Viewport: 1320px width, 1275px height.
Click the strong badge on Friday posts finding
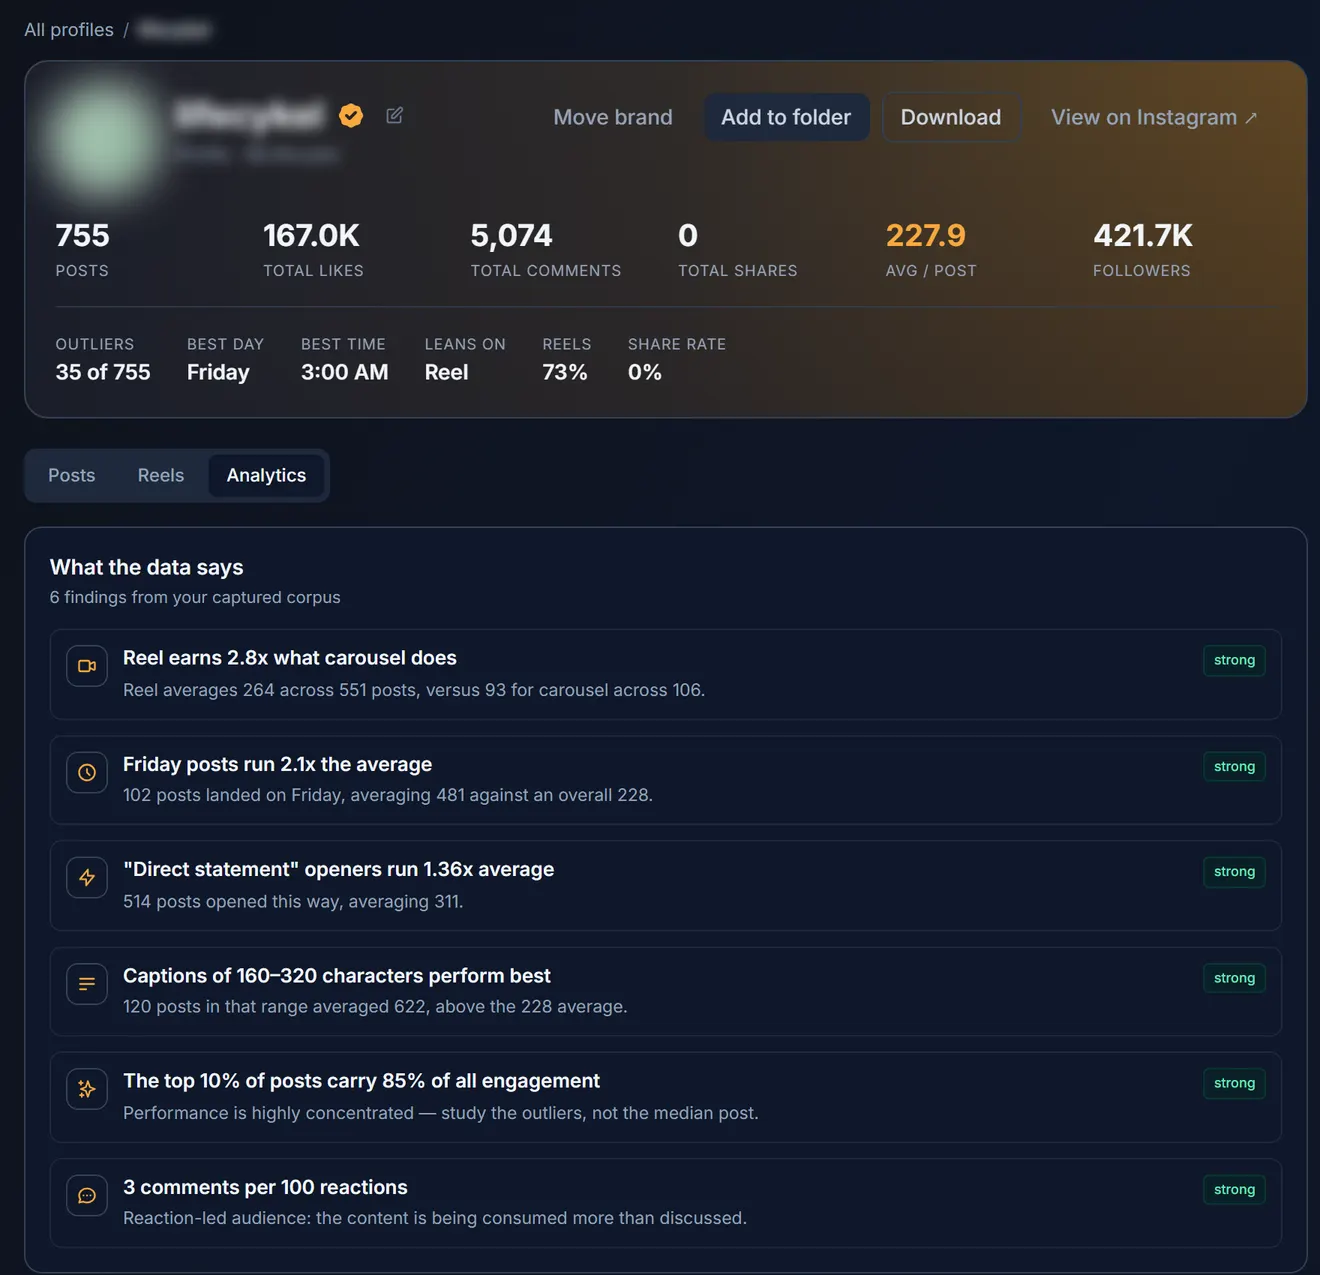point(1234,766)
